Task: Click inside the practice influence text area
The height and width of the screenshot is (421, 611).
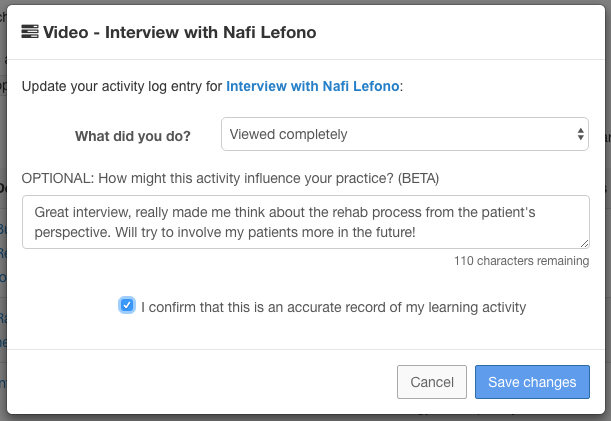Action: click(x=306, y=222)
